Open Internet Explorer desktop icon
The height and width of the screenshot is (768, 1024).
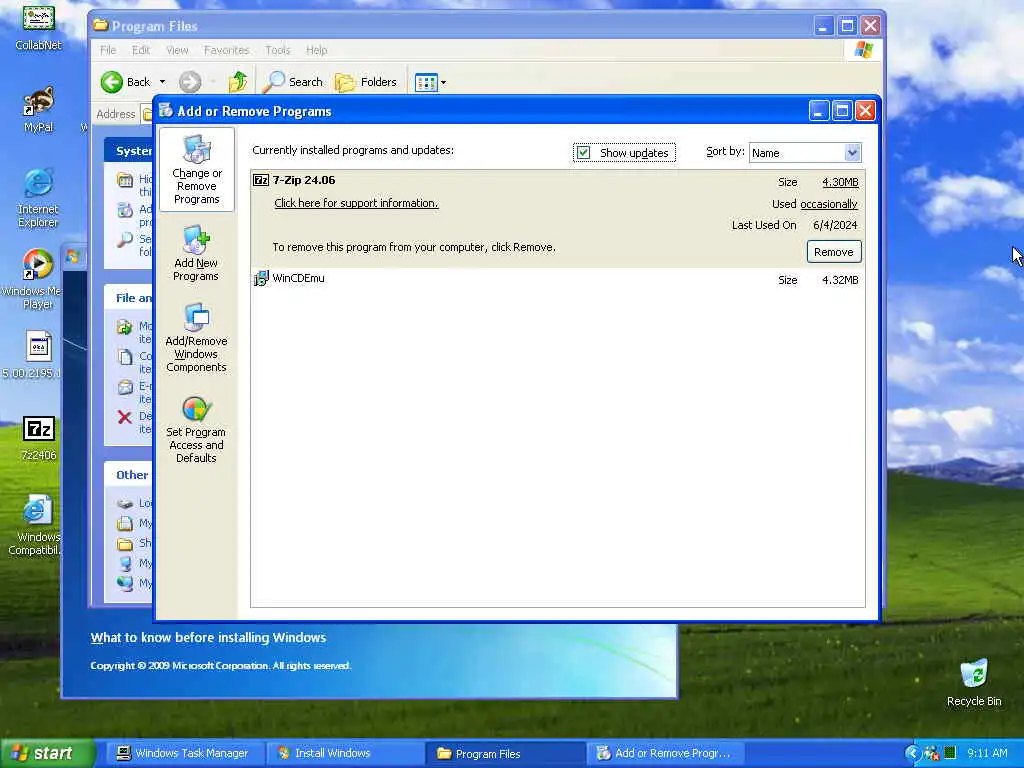[39, 198]
